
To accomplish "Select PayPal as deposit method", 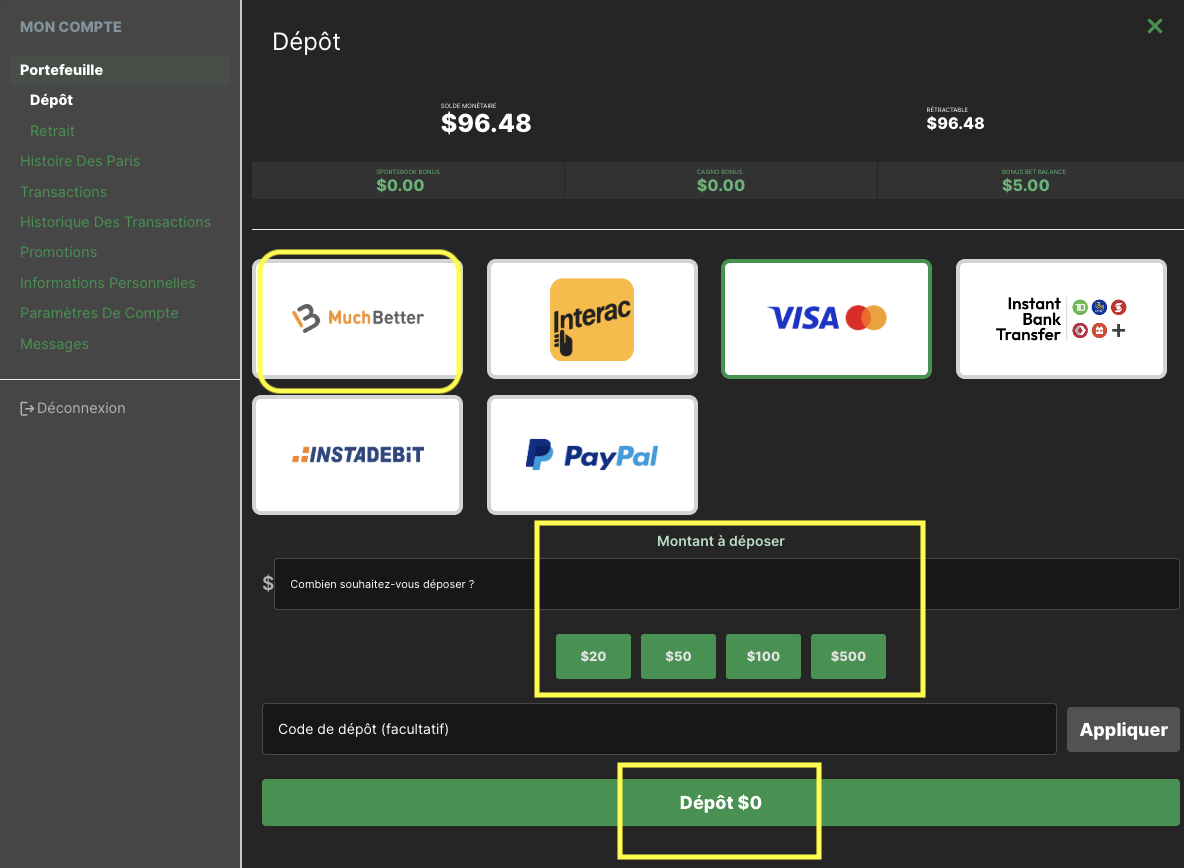I will pyautogui.click(x=592, y=455).
